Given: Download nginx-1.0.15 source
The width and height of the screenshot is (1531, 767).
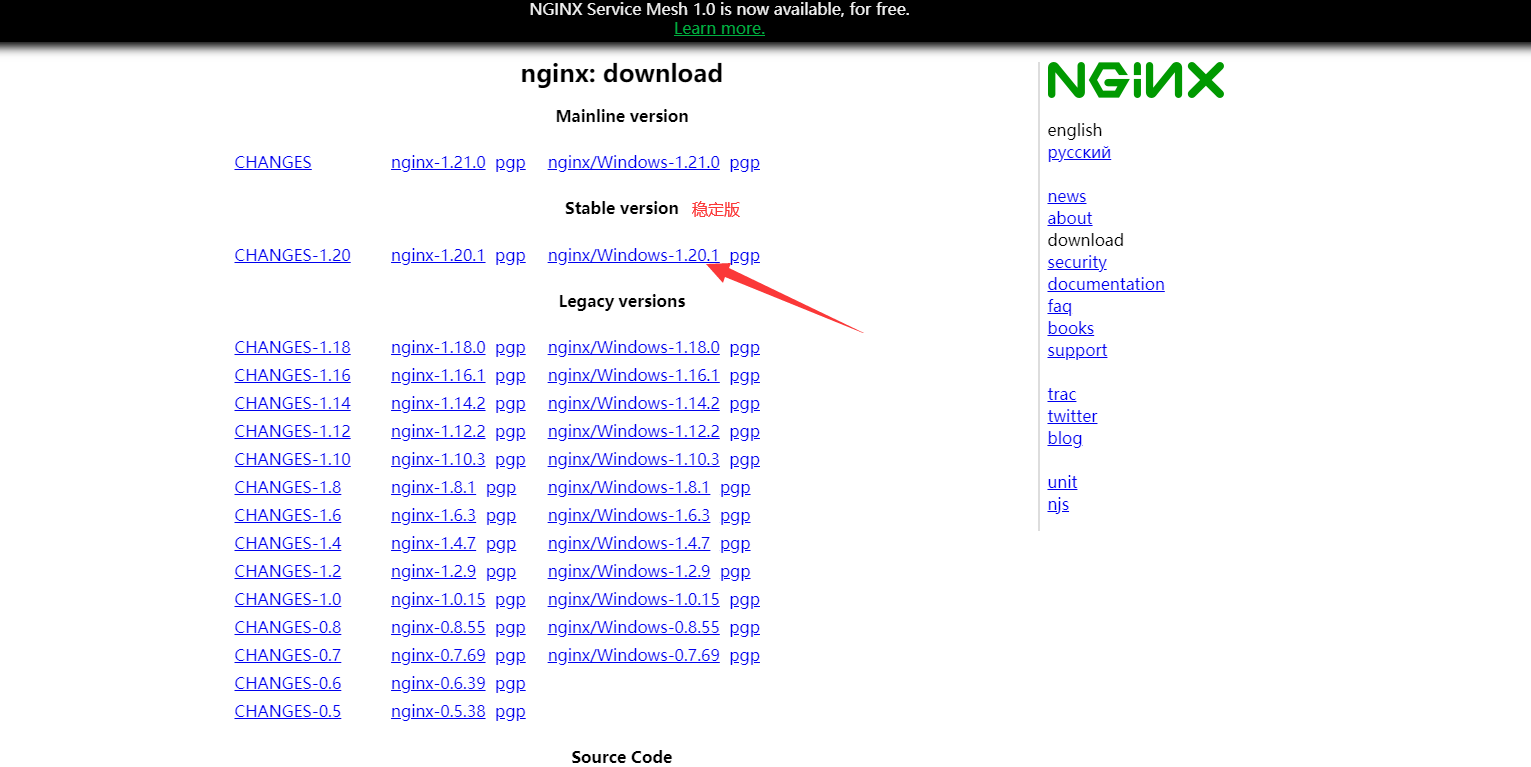Looking at the screenshot, I should click(x=438, y=599).
